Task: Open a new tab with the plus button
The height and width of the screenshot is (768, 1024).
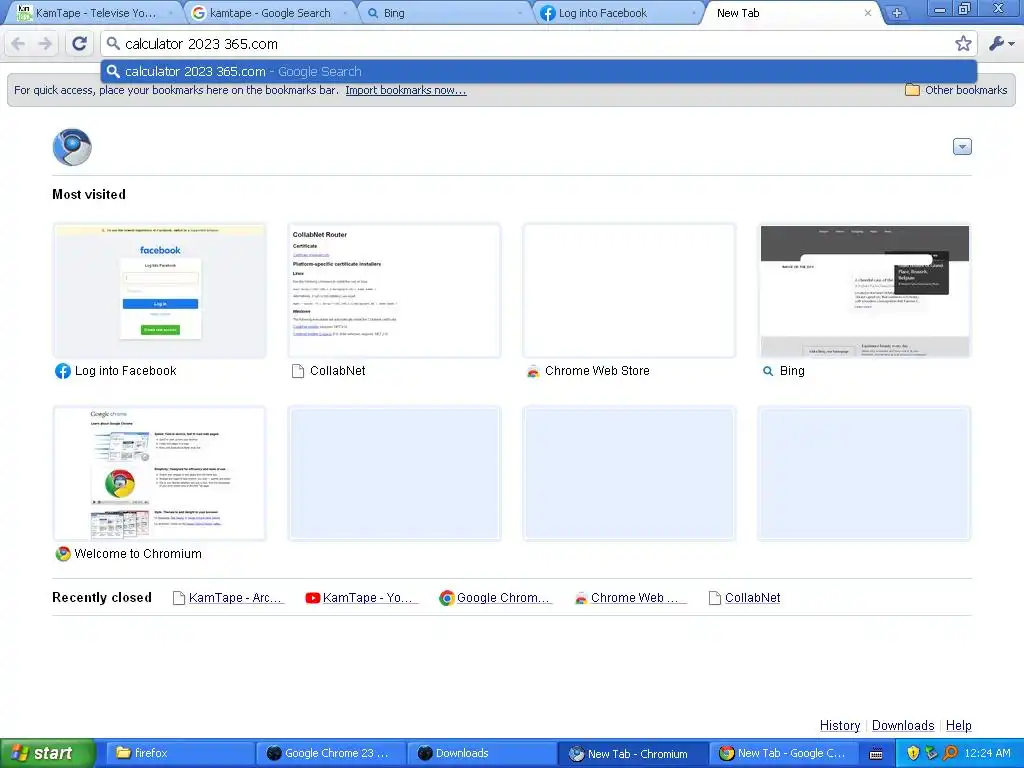Action: click(x=896, y=13)
